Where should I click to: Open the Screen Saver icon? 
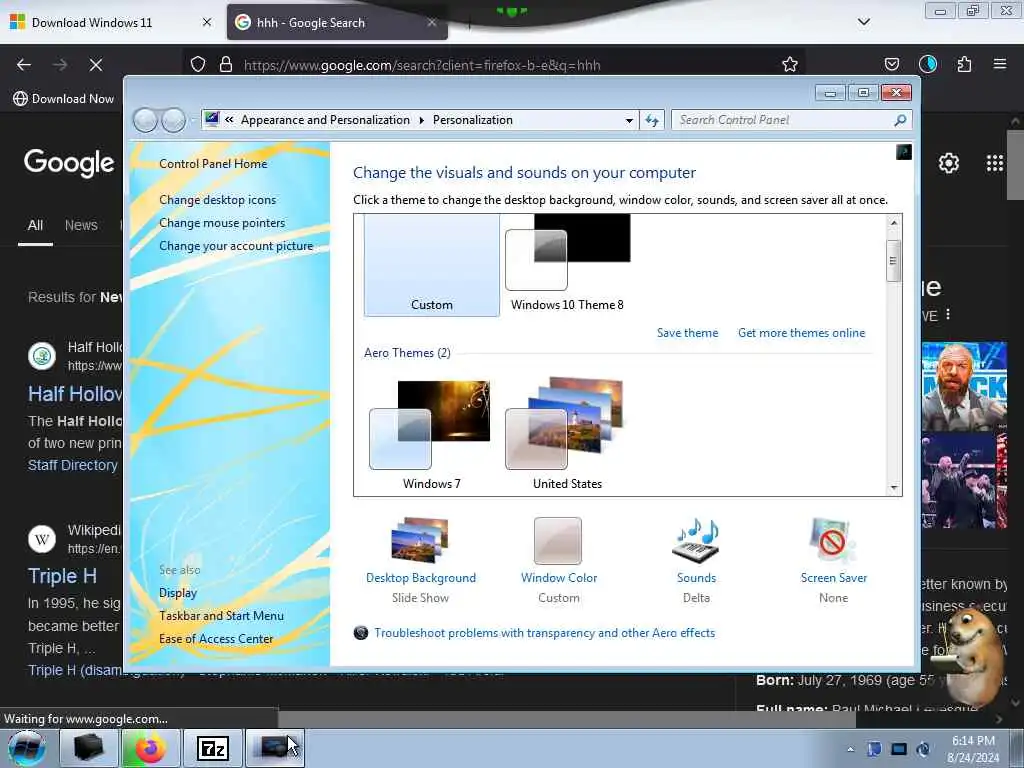point(833,540)
